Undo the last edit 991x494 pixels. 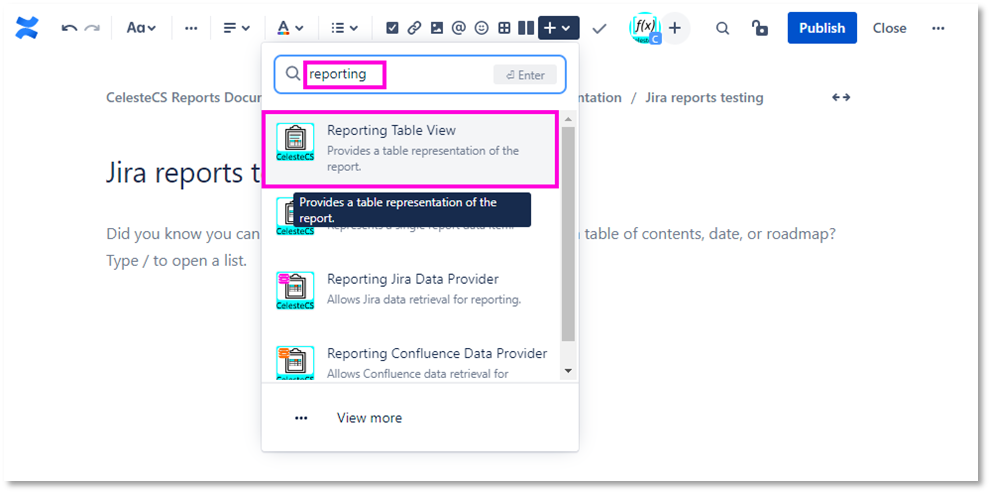pyautogui.click(x=69, y=28)
